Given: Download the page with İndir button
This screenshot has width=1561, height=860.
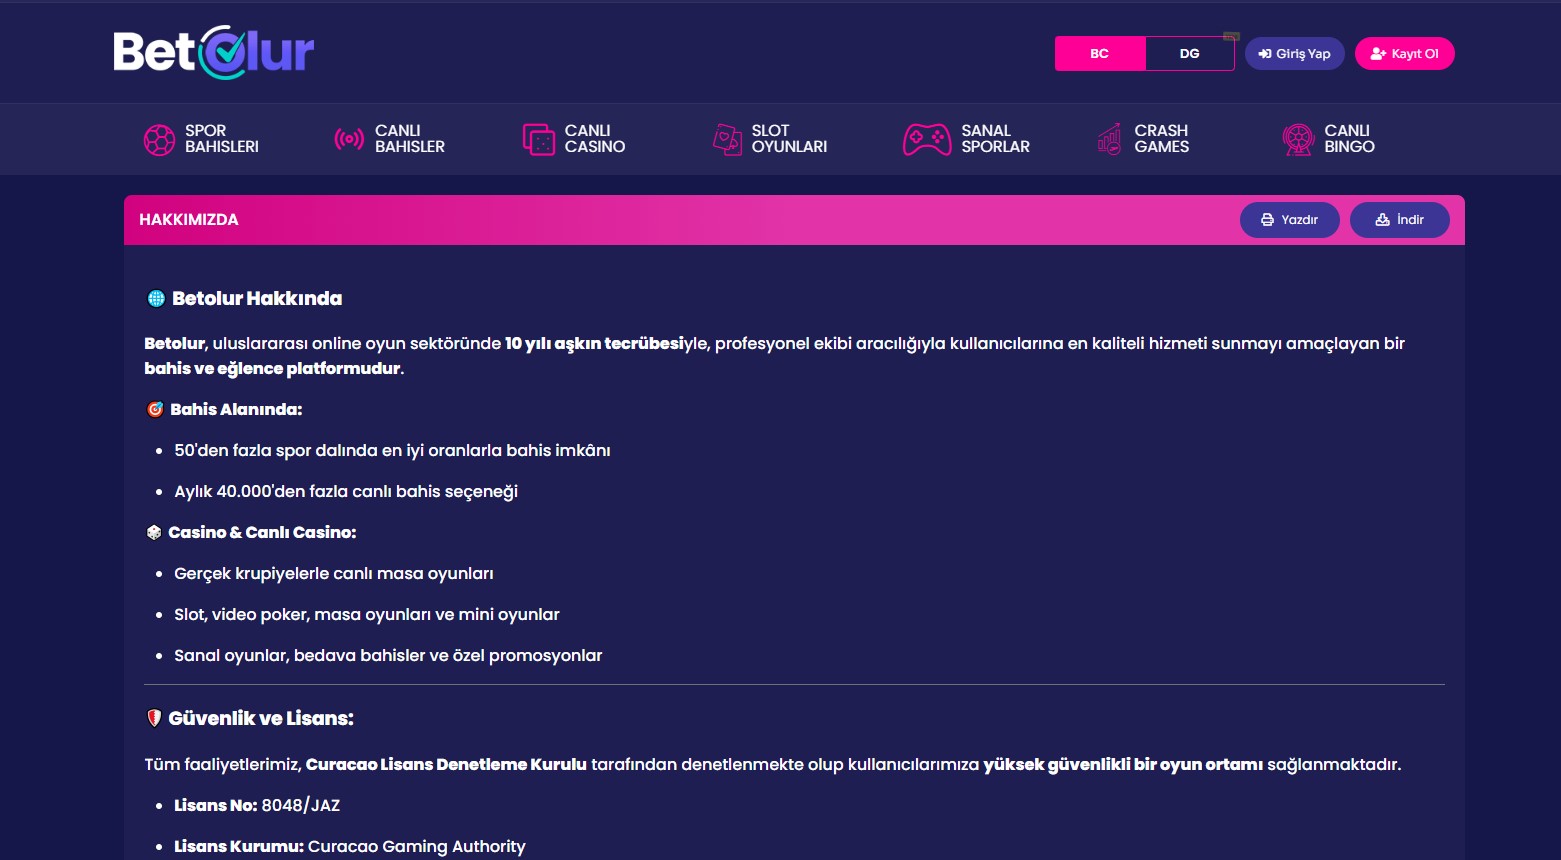Looking at the screenshot, I should [1400, 220].
